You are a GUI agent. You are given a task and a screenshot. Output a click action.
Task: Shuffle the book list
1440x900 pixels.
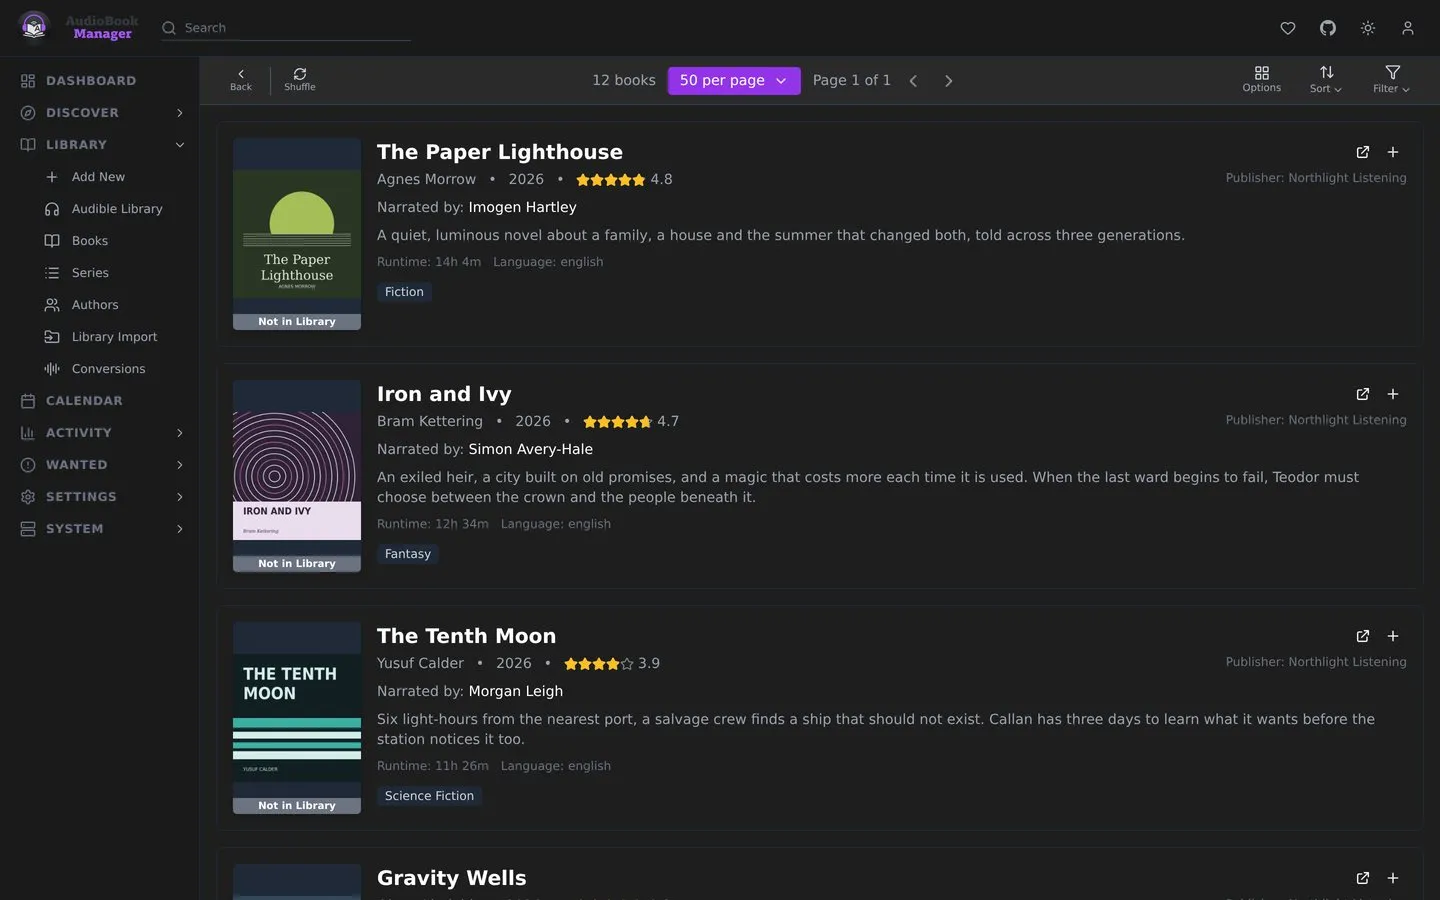(x=300, y=80)
